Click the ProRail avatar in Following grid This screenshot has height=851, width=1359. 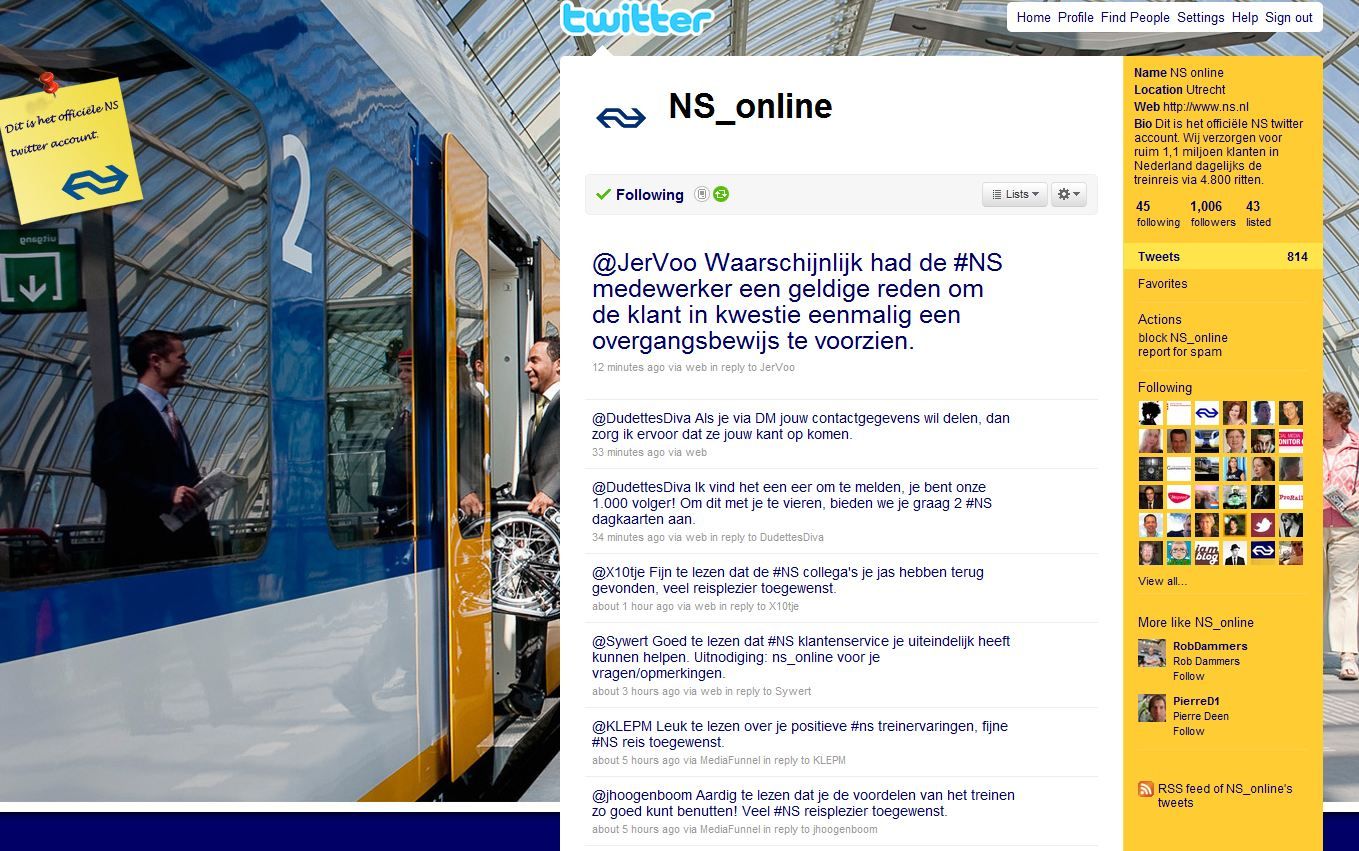click(1291, 497)
